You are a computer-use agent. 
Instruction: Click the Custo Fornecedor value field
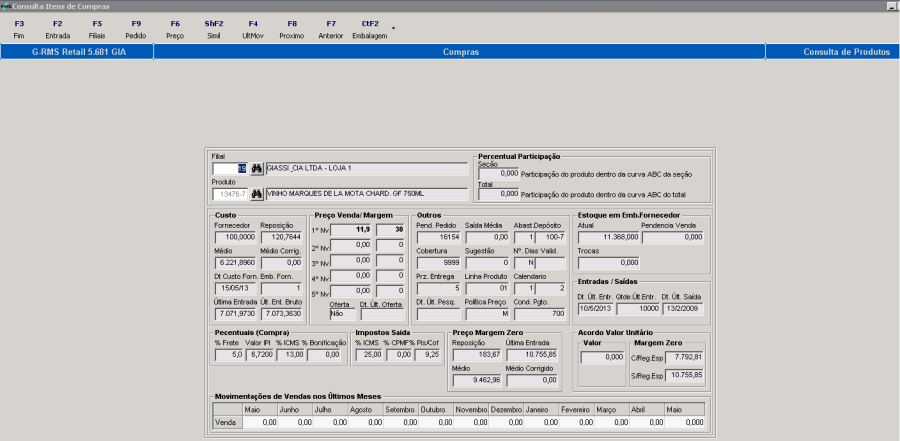coord(235,236)
